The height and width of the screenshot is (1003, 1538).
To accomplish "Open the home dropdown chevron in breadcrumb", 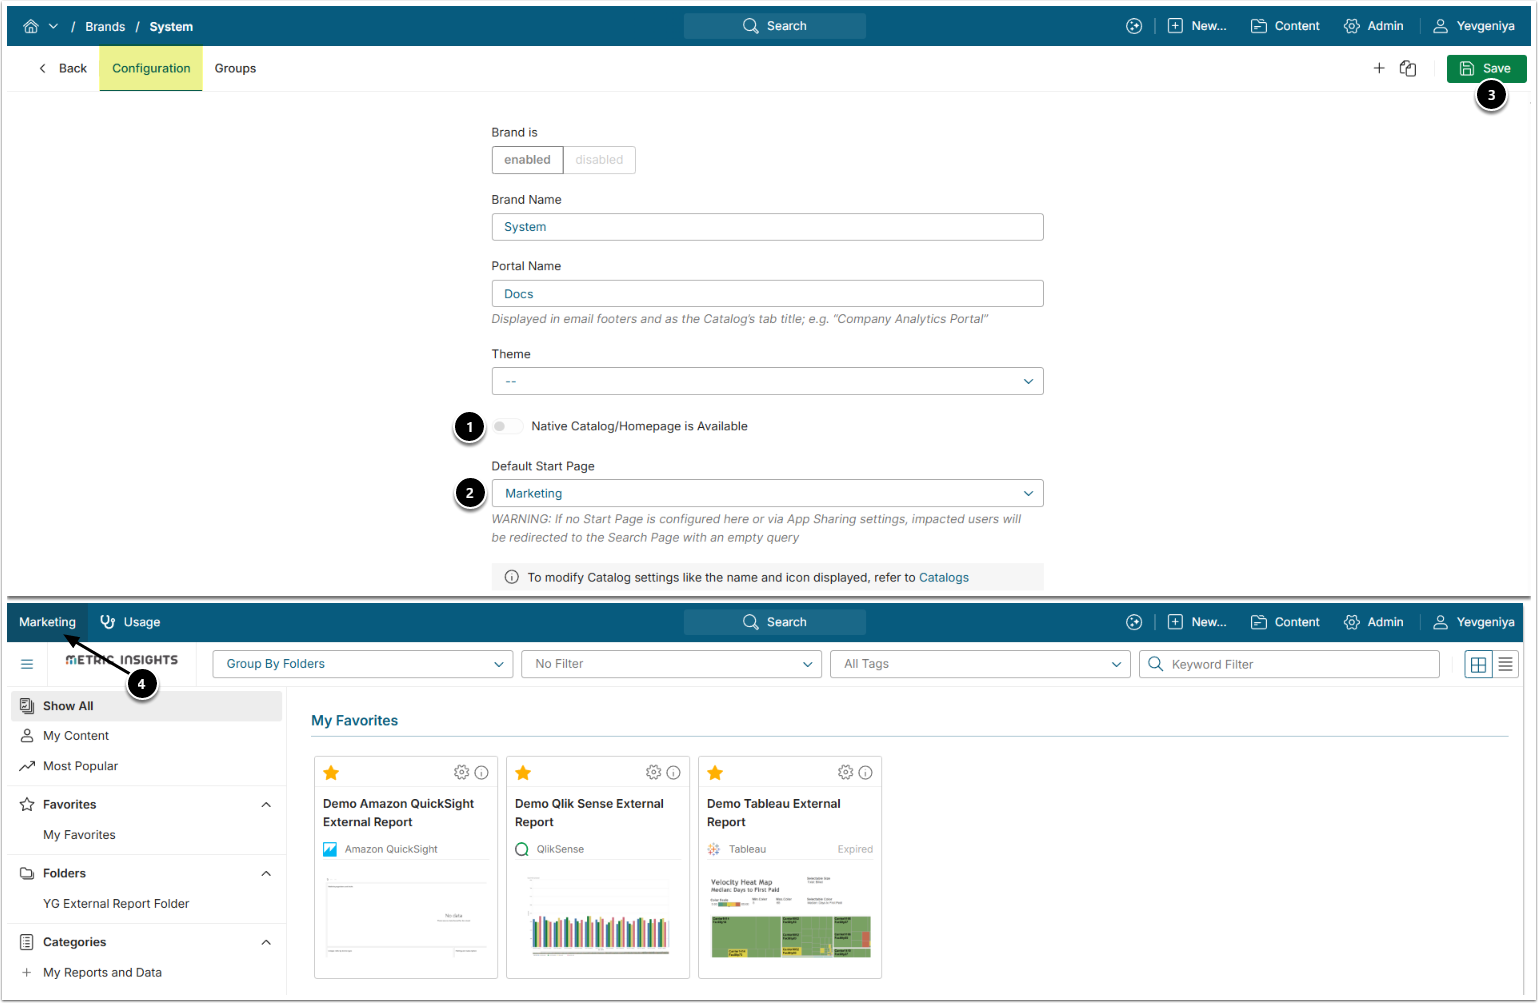I will (53, 26).
